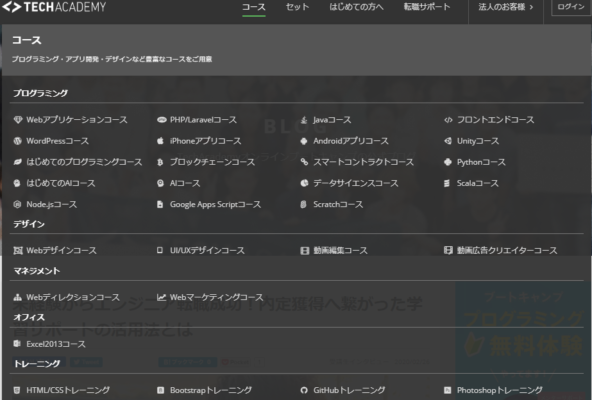Go to iPhoneアプリコース

pos(205,141)
